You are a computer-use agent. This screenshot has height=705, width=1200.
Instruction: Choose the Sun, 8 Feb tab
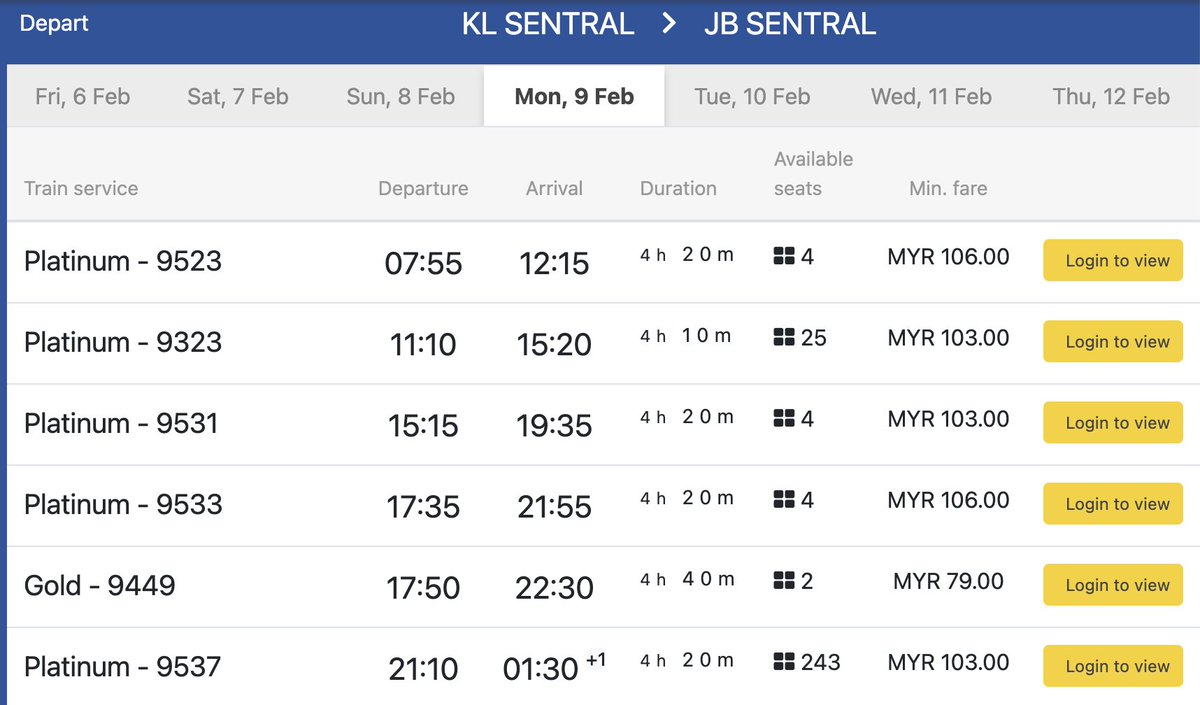[400, 97]
